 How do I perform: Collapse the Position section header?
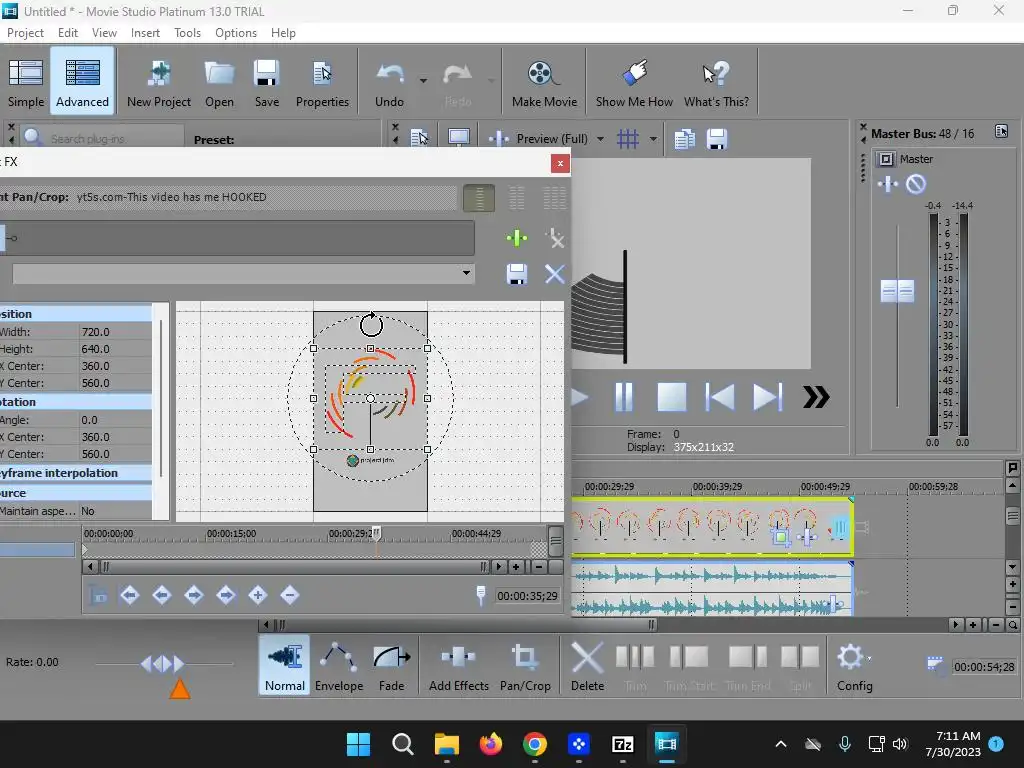[76, 313]
